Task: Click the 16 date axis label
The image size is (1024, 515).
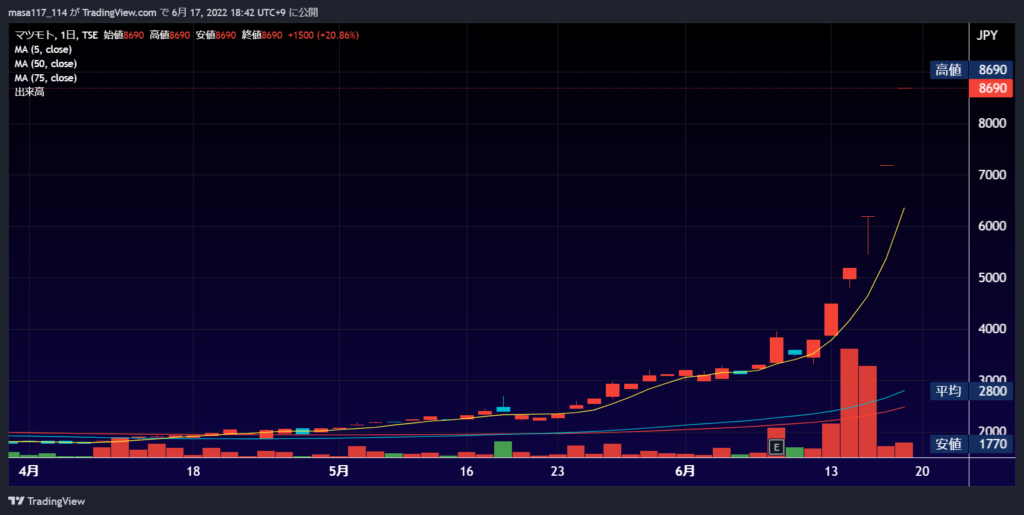Action: coord(466,471)
